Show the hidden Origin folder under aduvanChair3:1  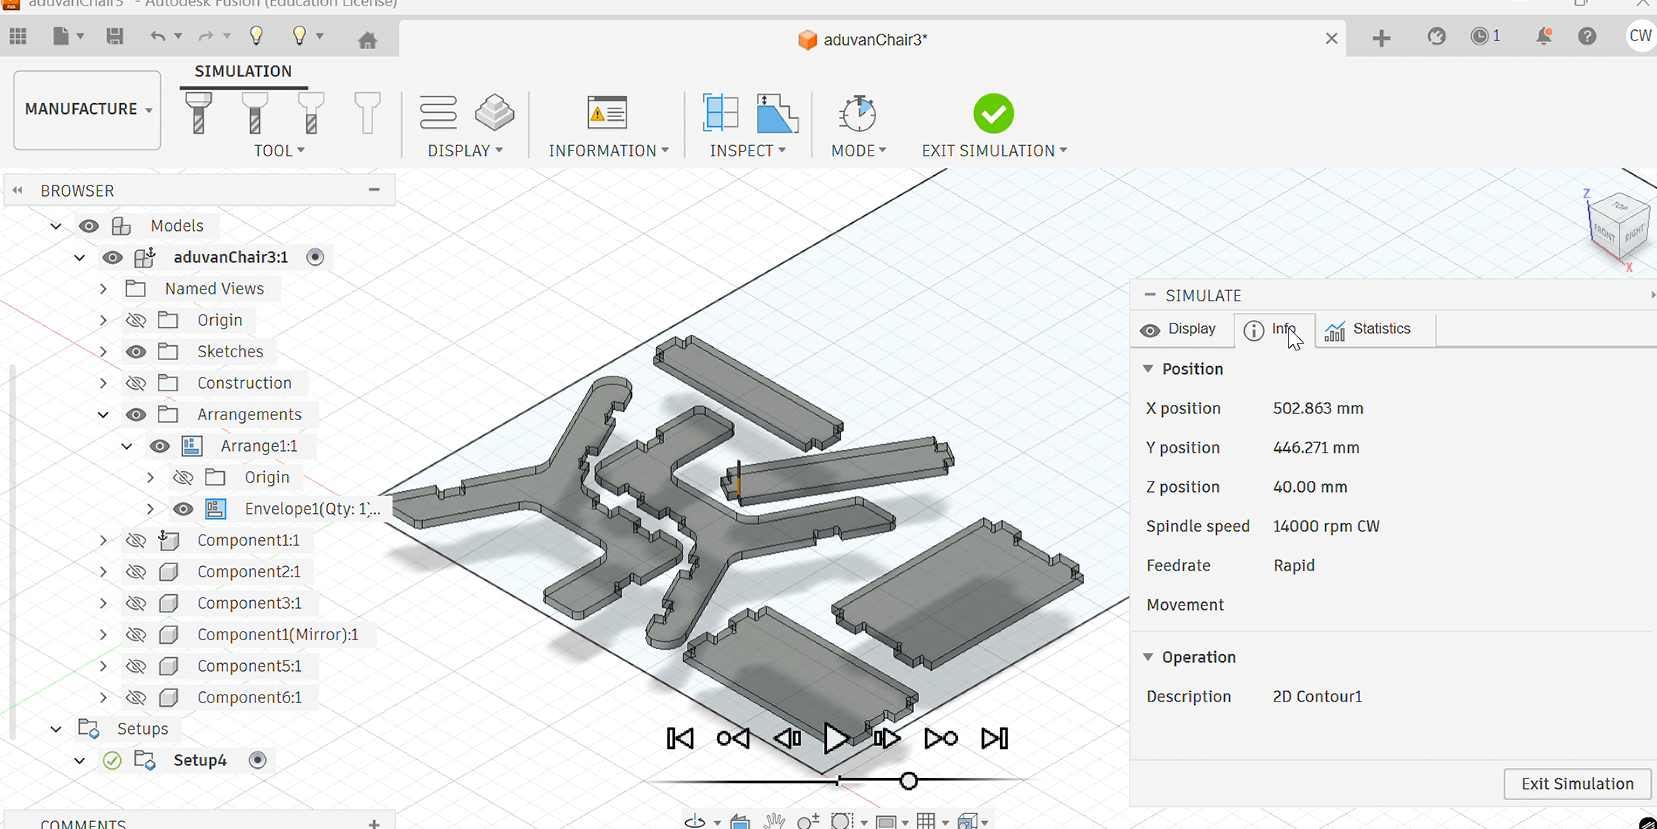coord(137,321)
